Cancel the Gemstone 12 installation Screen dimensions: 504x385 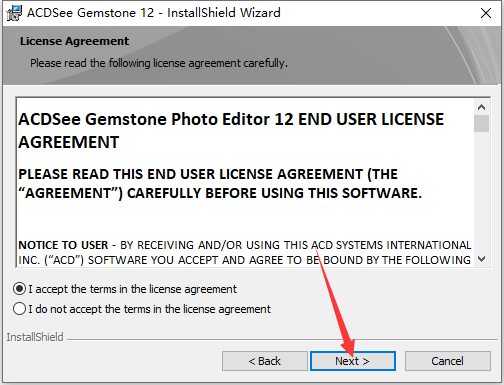click(448, 361)
